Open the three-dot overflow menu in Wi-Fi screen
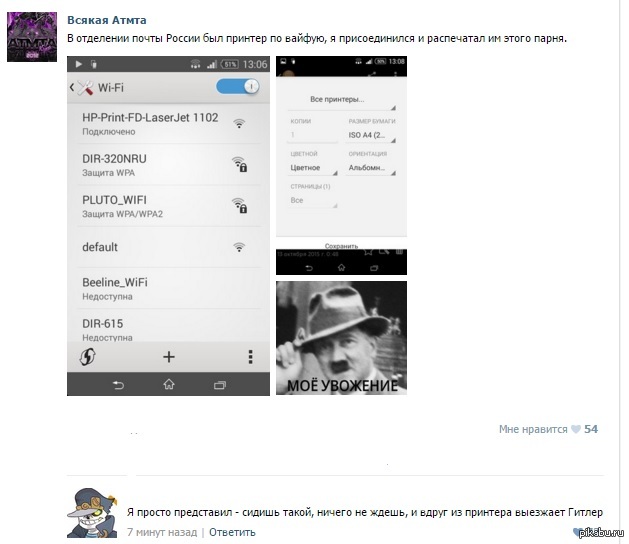The image size is (629, 544). (x=250, y=357)
